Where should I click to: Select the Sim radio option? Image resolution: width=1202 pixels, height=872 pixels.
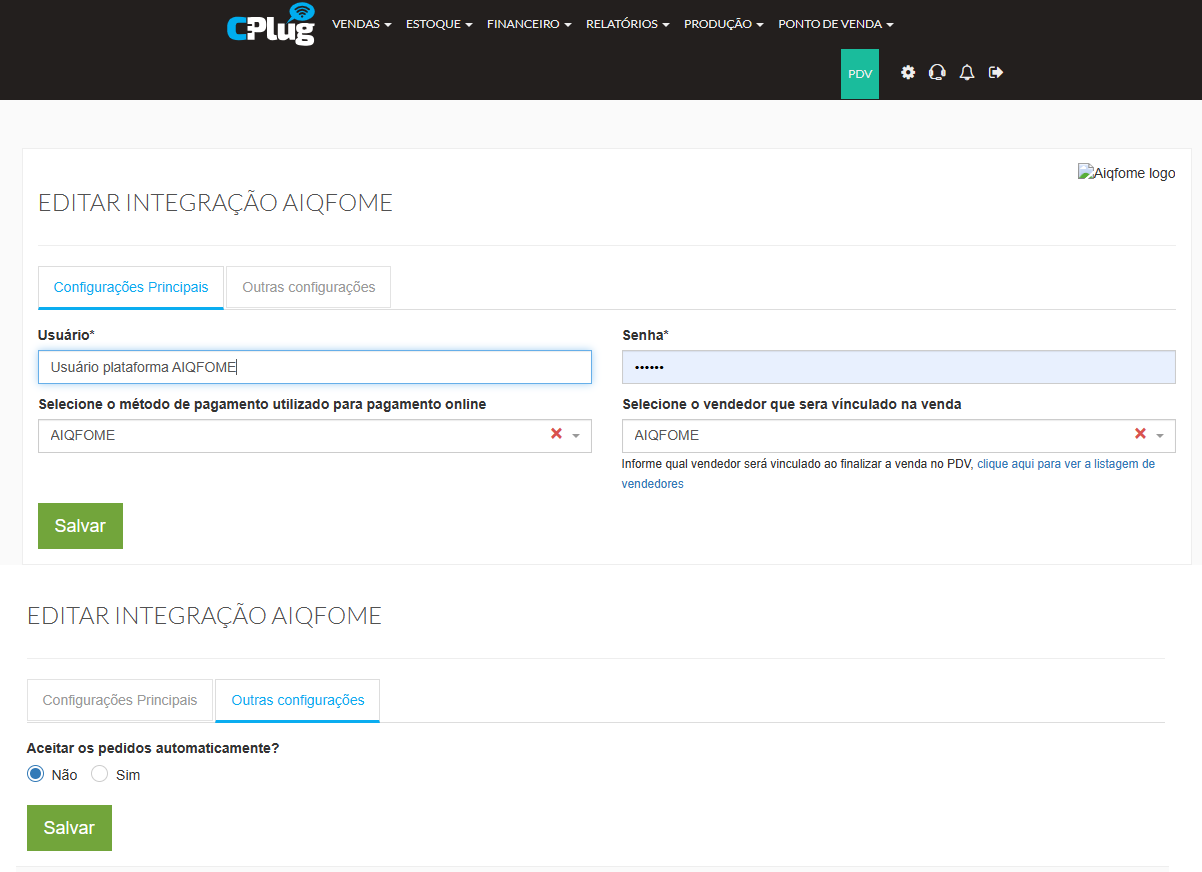(100, 774)
